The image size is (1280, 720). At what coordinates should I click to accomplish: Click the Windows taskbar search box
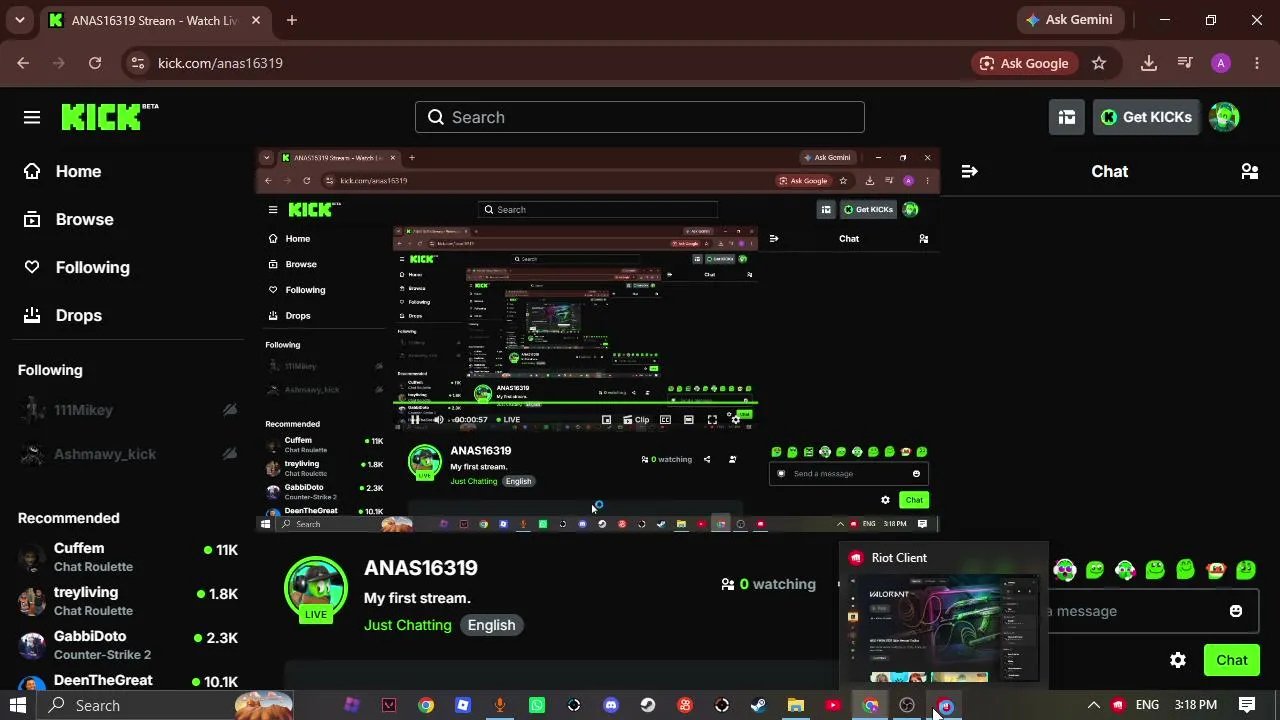[x=165, y=705]
